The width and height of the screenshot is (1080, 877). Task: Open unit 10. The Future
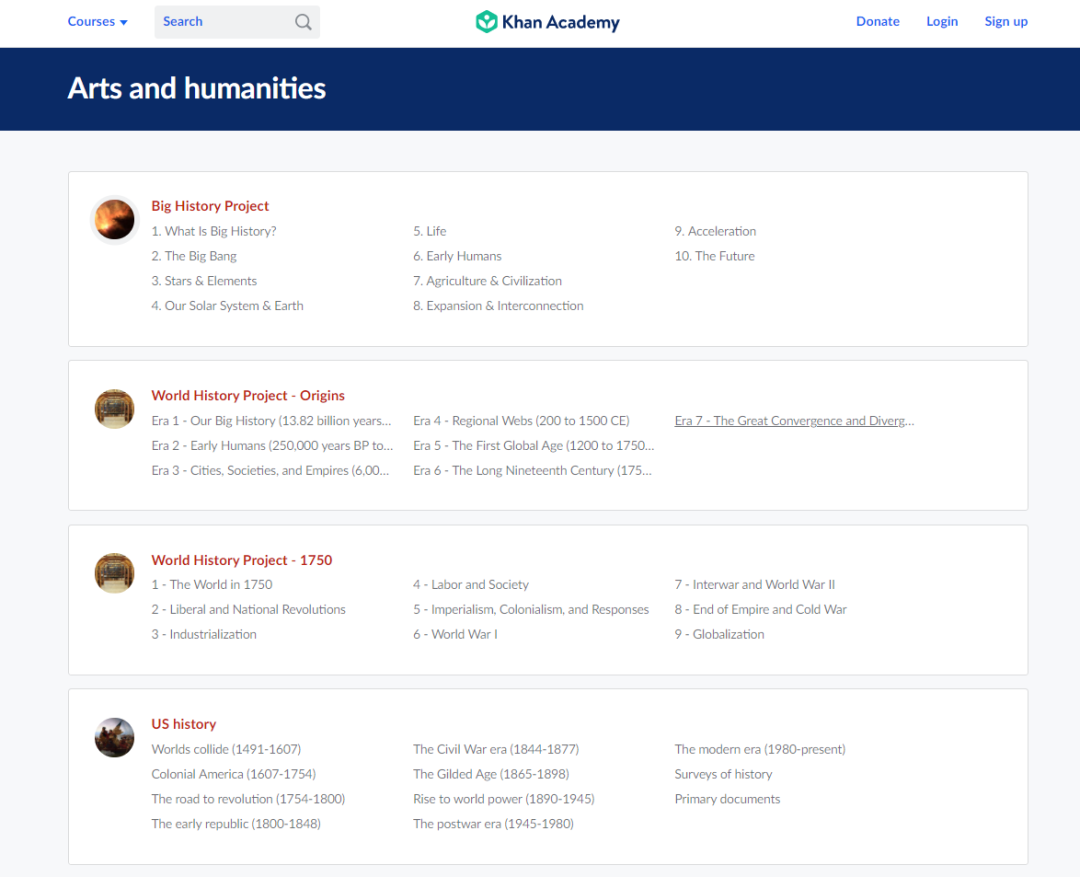tap(714, 256)
